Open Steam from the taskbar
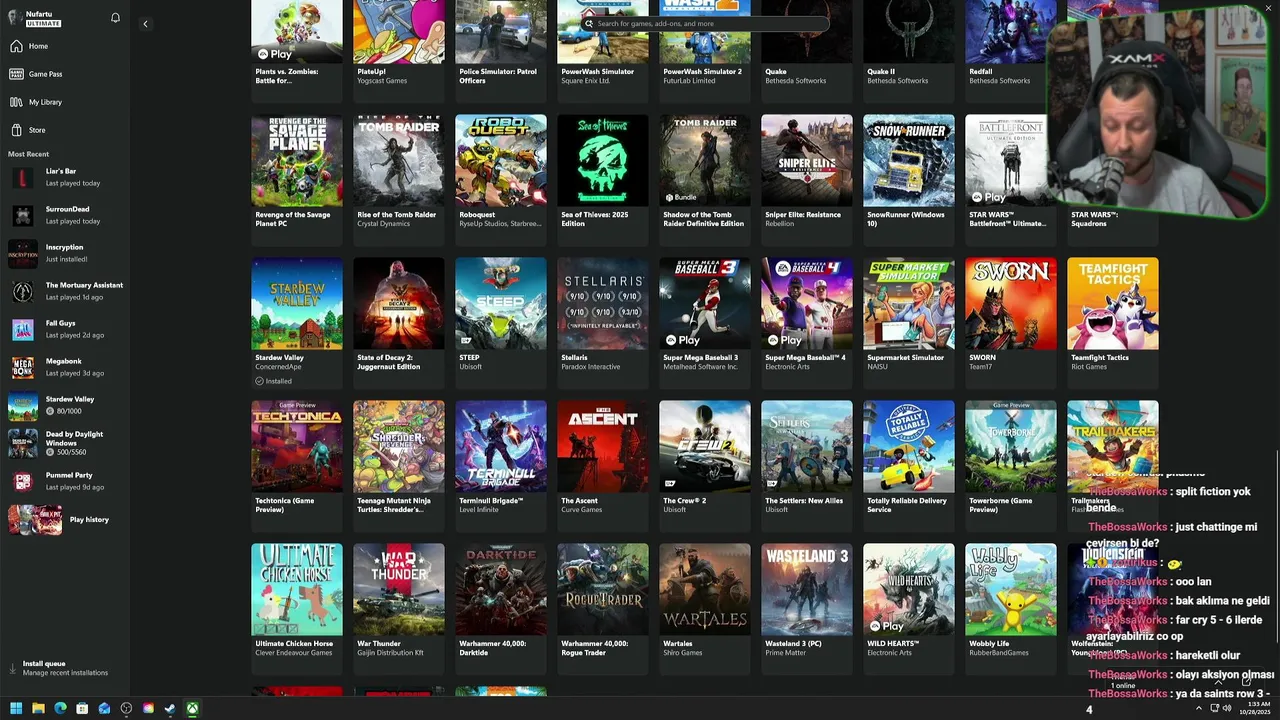The height and width of the screenshot is (720, 1280). tap(170, 709)
